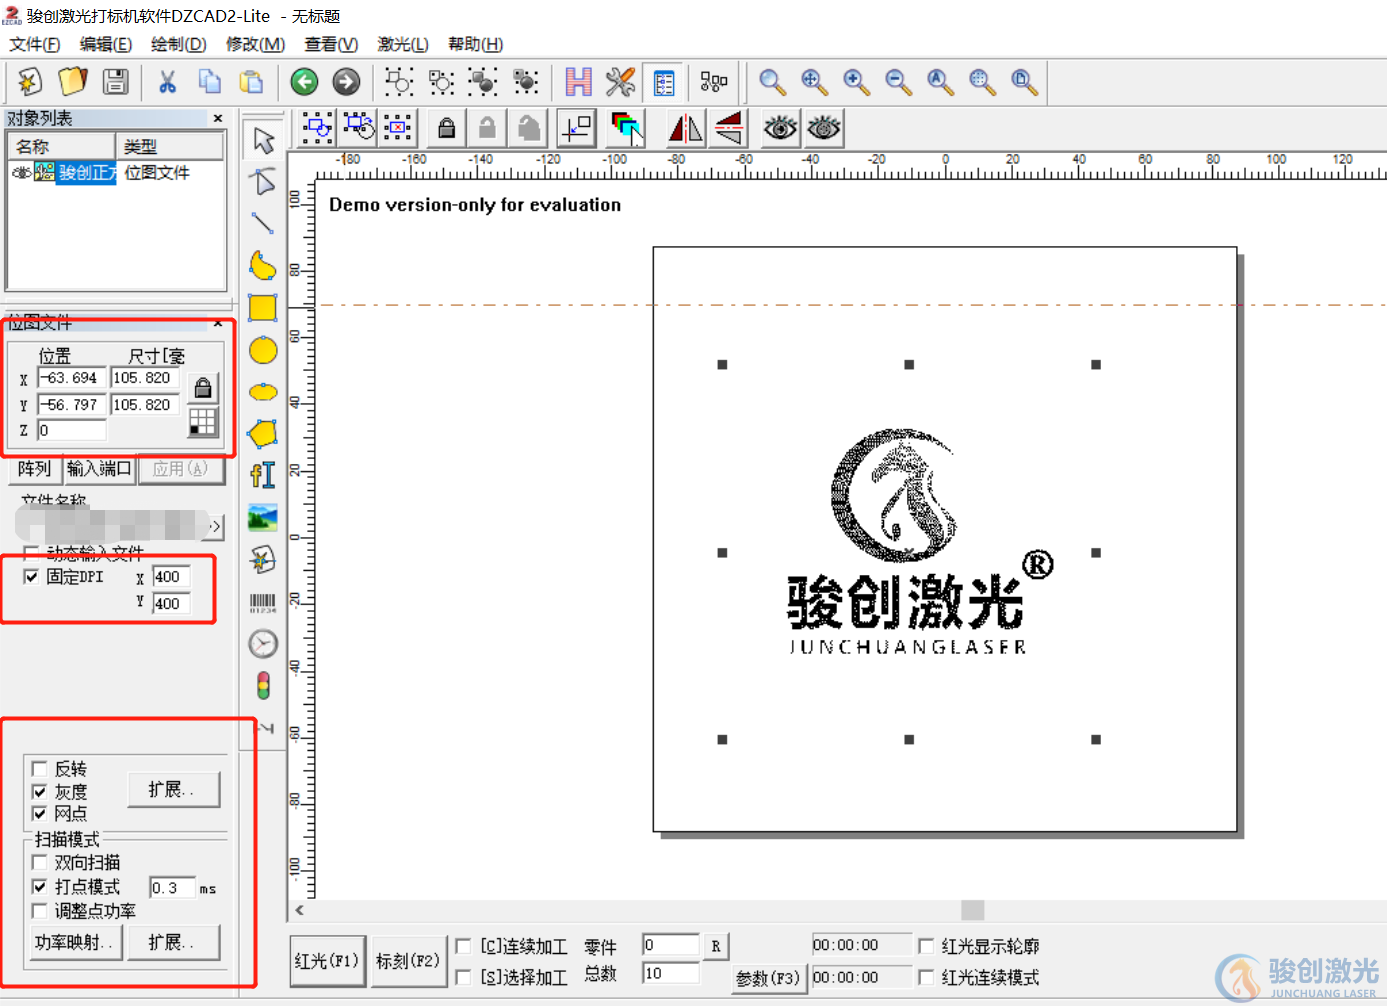Image resolution: width=1387 pixels, height=1006 pixels.
Task: Enable 红光显示轮廓 checkbox
Action: click(x=926, y=946)
